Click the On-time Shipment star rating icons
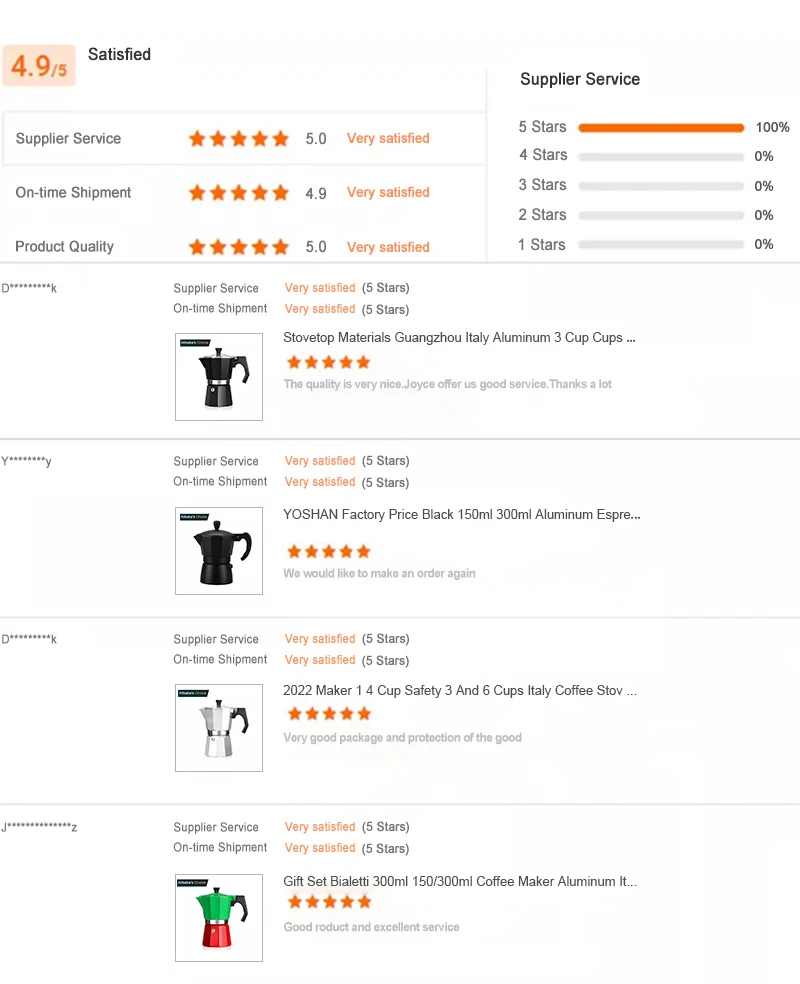 coord(238,193)
